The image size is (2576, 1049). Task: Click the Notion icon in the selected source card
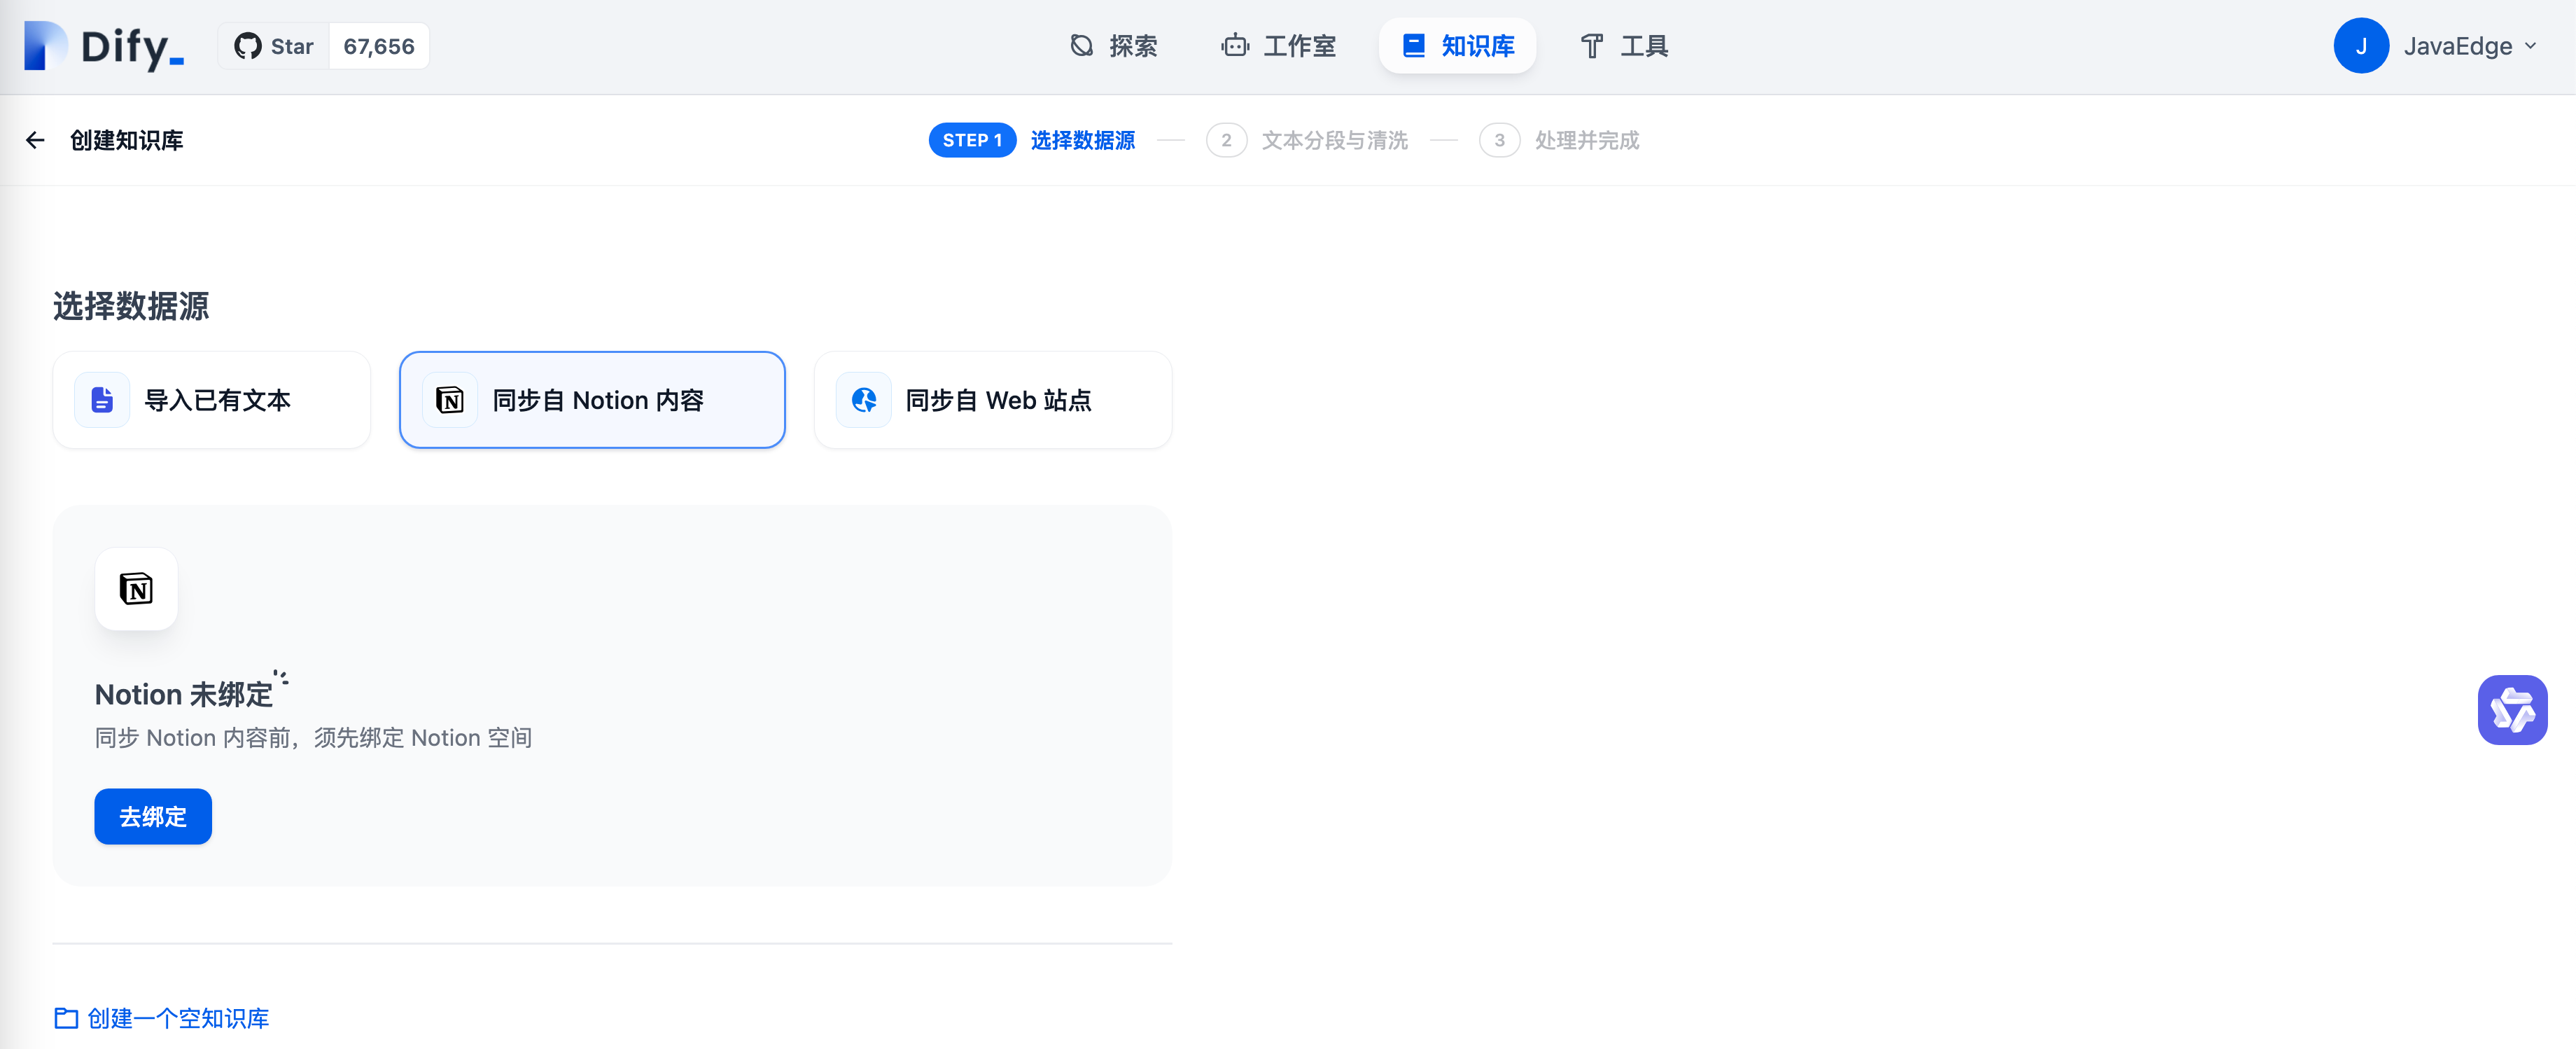[450, 399]
